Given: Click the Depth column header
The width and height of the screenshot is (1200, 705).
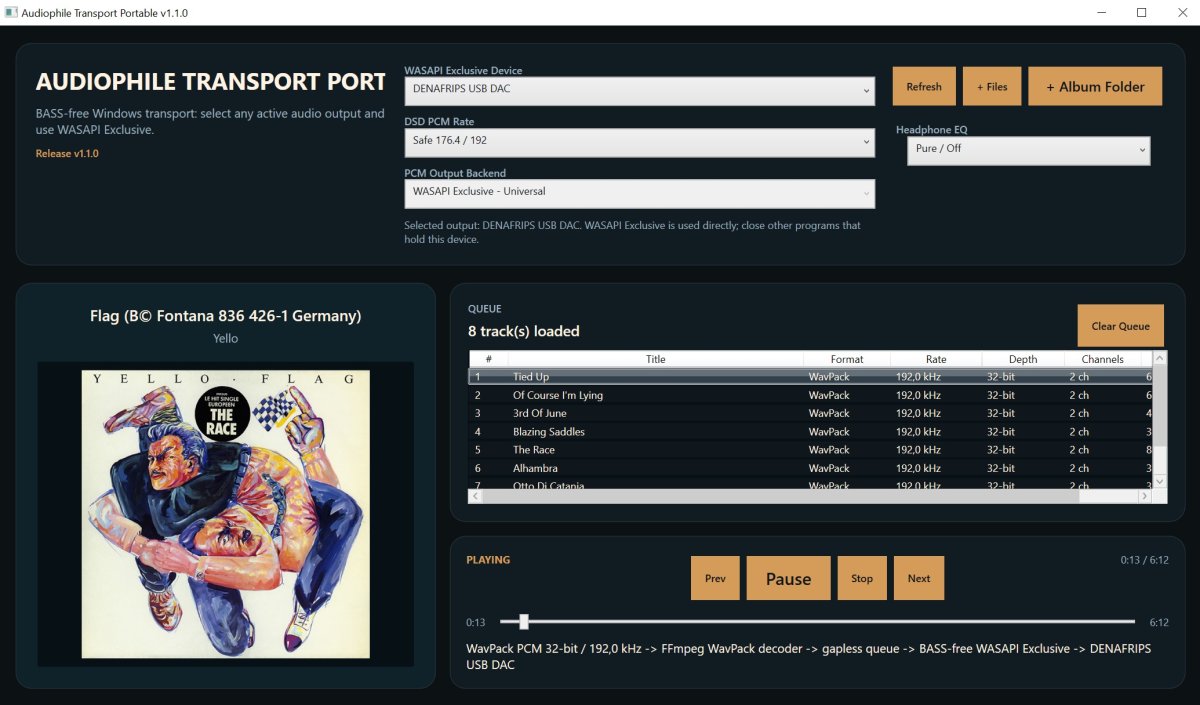Looking at the screenshot, I should tap(1023, 359).
